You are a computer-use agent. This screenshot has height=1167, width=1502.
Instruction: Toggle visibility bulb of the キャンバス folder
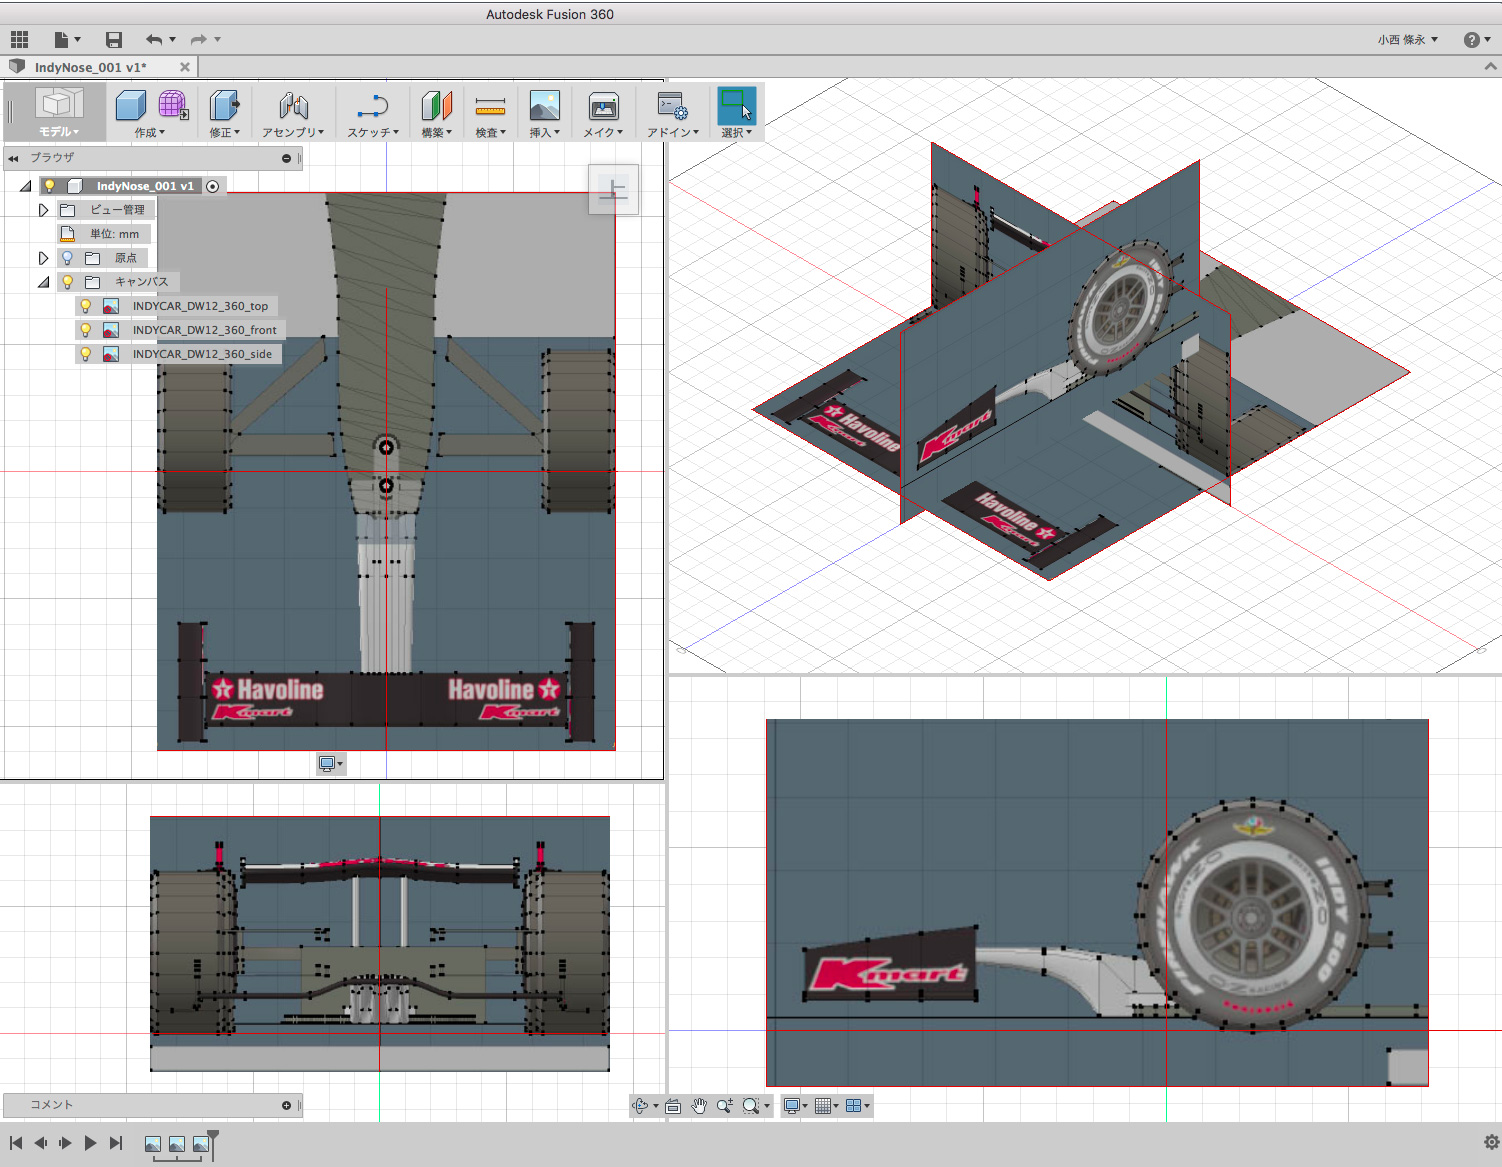click(68, 282)
